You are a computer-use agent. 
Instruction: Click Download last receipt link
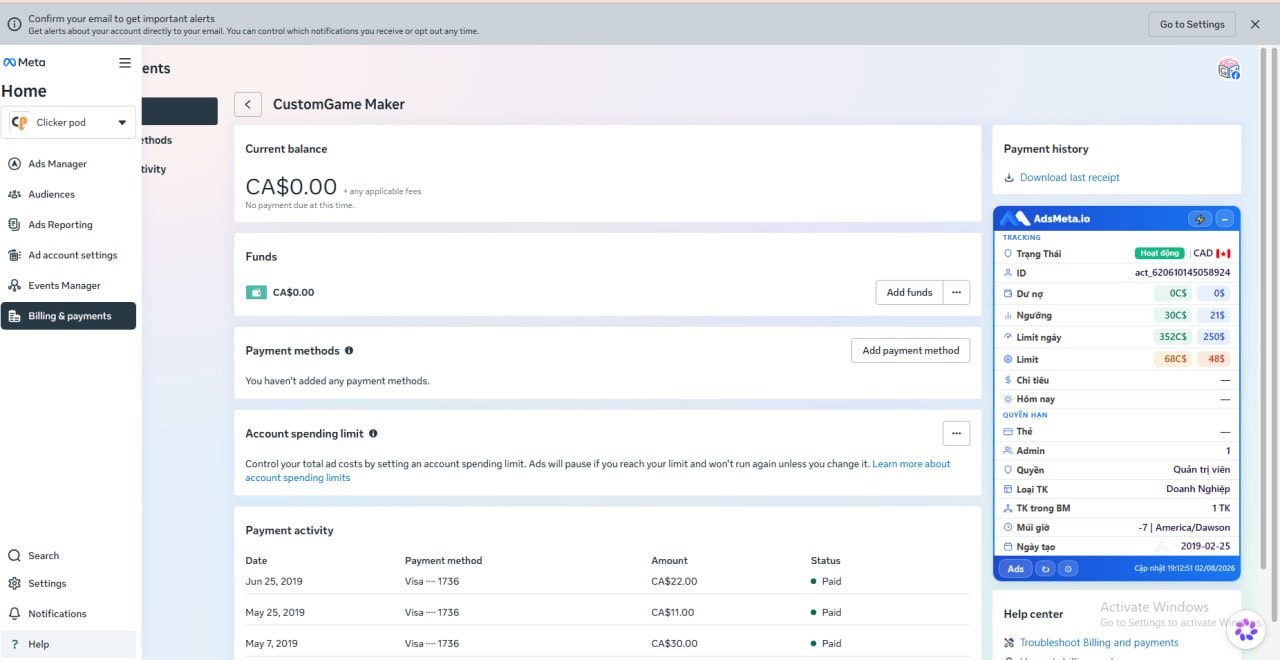(x=1069, y=178)
